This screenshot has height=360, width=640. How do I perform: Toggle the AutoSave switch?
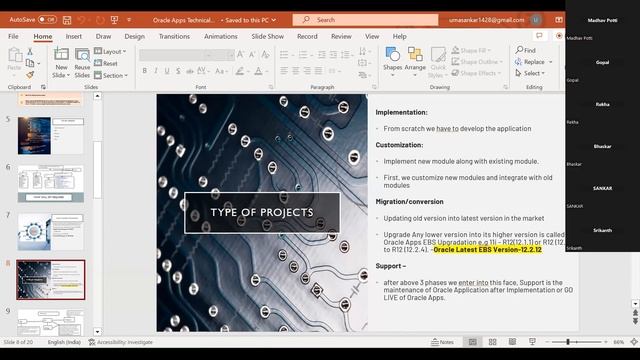tap(47, 20)
